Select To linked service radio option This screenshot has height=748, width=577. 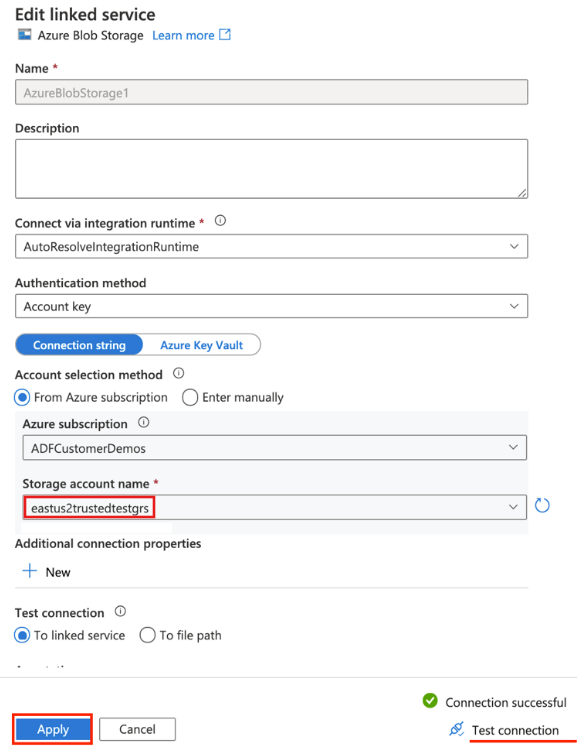tap(22, 635)
